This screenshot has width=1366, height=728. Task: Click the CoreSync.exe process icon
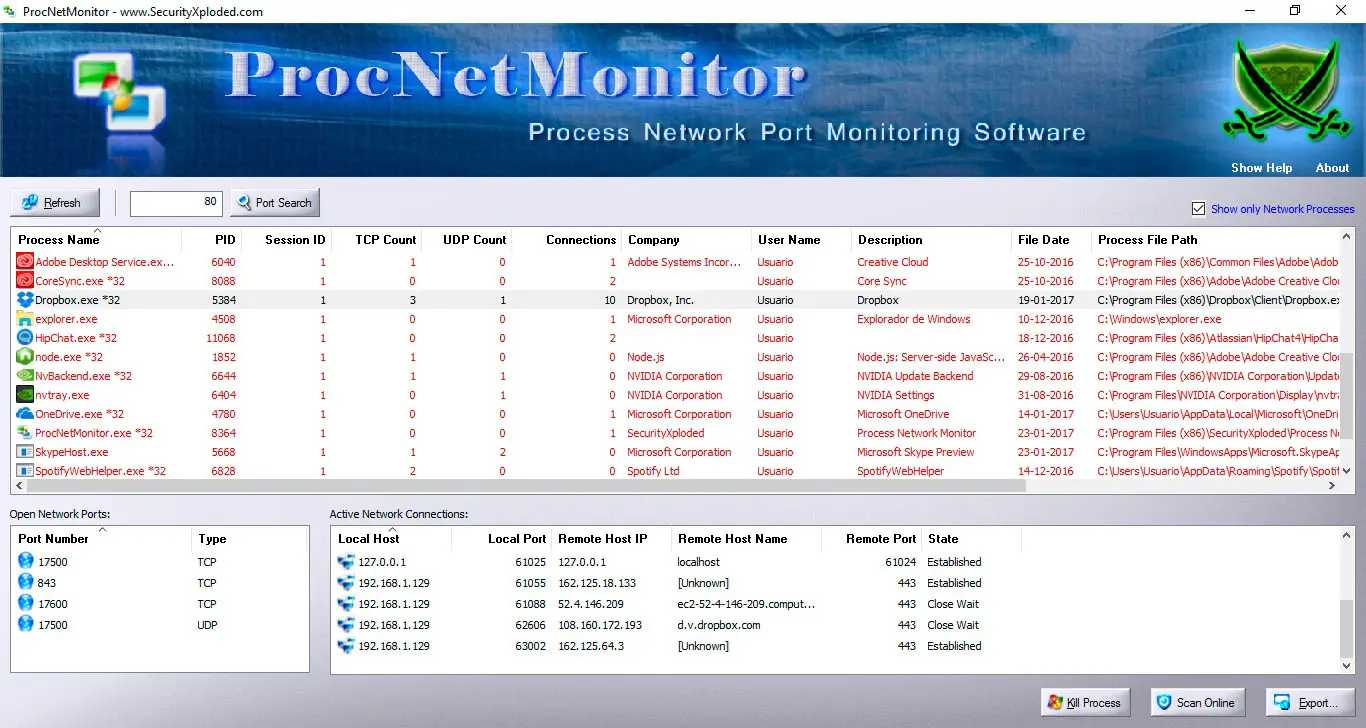25,281
